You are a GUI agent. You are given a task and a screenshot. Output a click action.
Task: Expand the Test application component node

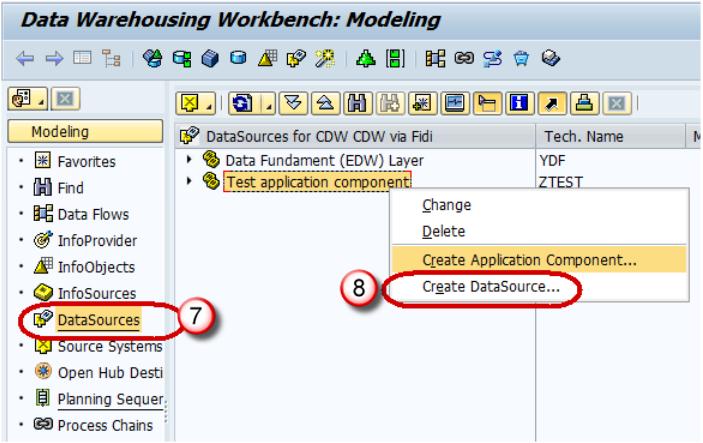click(x=190, y=181)
